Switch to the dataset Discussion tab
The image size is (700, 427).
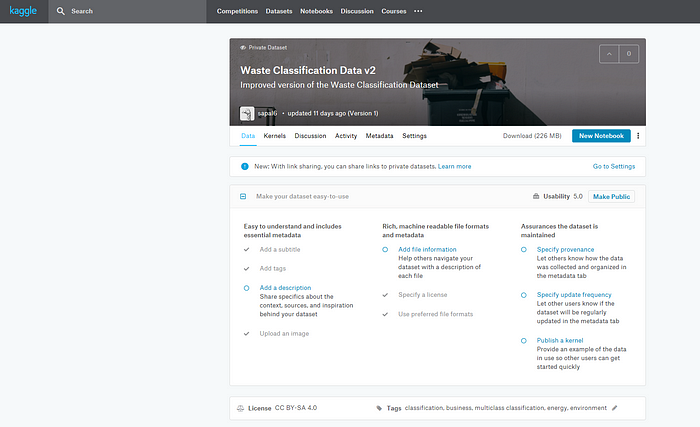click(310, 136)
